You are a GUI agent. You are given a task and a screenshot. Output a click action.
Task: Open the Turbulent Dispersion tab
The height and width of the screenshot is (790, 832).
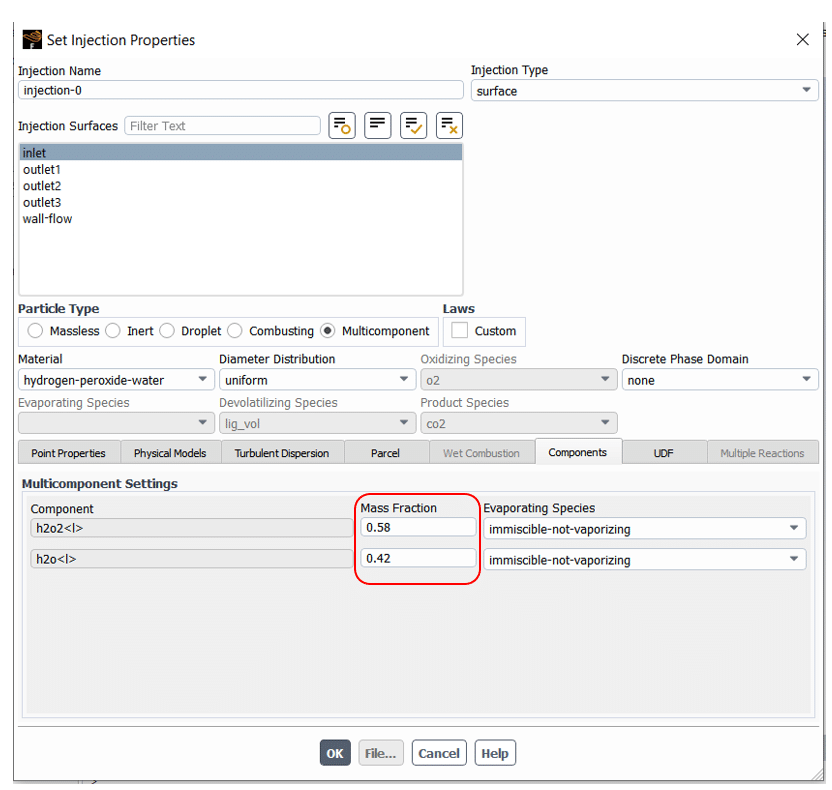282,453
